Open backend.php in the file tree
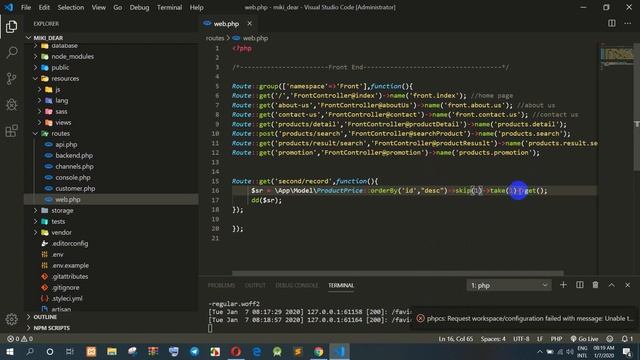This screenshot has width=640, height=360. click(73, 156)
